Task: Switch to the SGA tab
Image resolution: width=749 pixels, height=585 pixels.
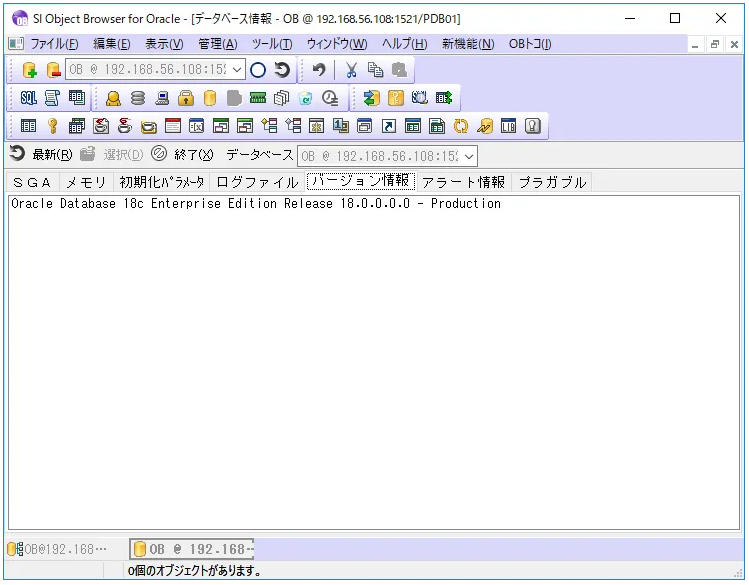Action: pyautogui.click(x=32, y=182)
